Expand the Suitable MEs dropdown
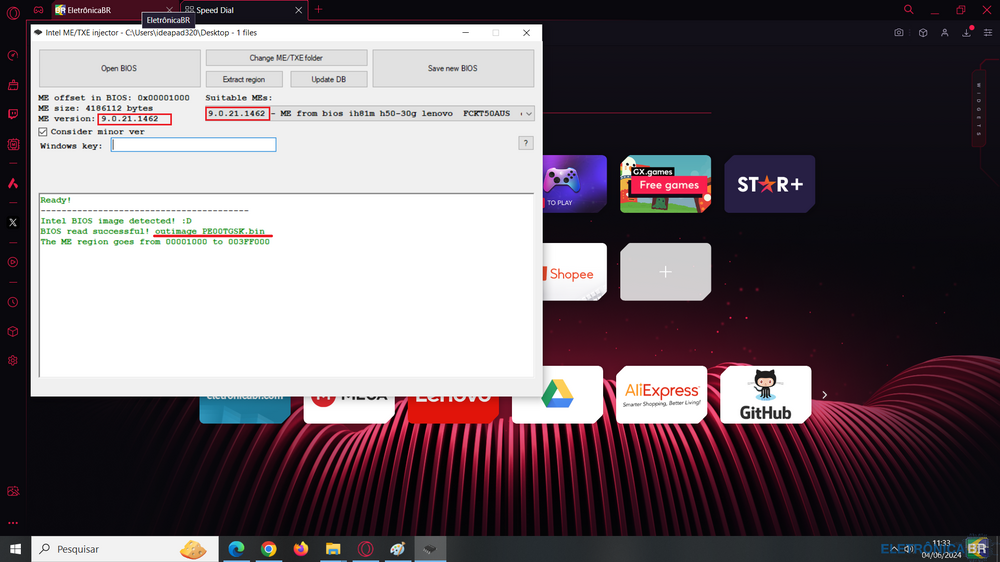 click(x=528, y=114)
